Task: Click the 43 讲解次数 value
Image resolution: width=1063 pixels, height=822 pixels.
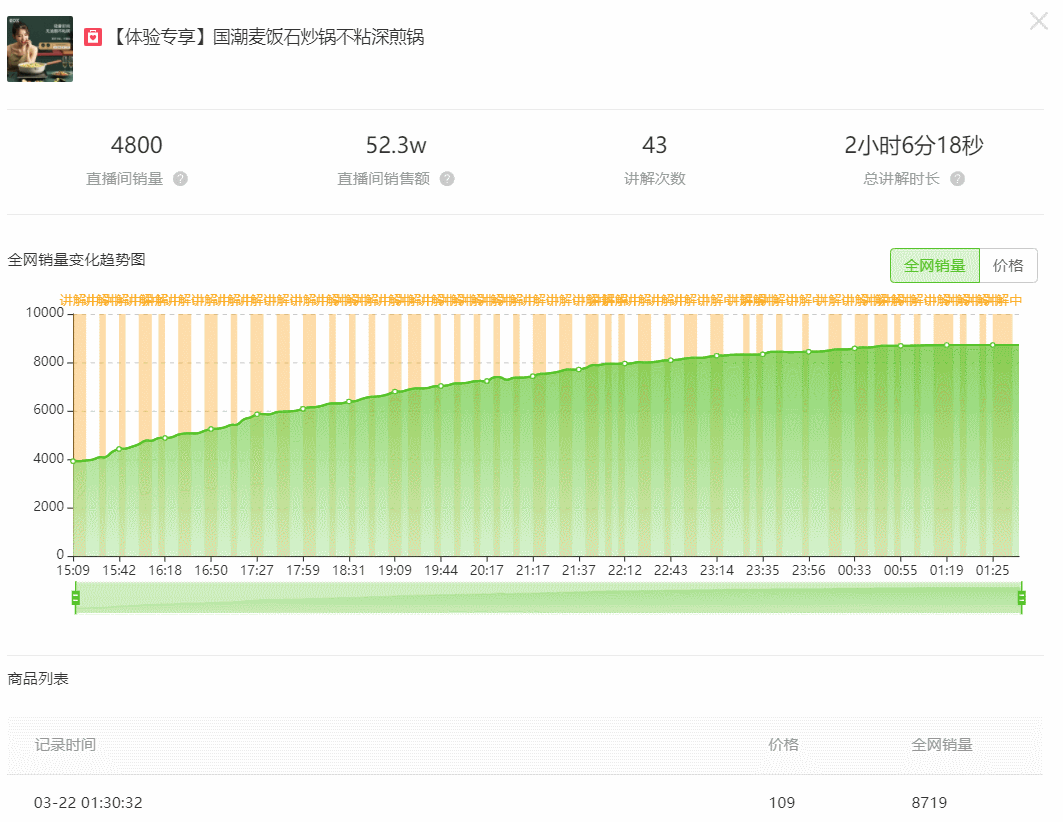Action: [x=654, y=145]
